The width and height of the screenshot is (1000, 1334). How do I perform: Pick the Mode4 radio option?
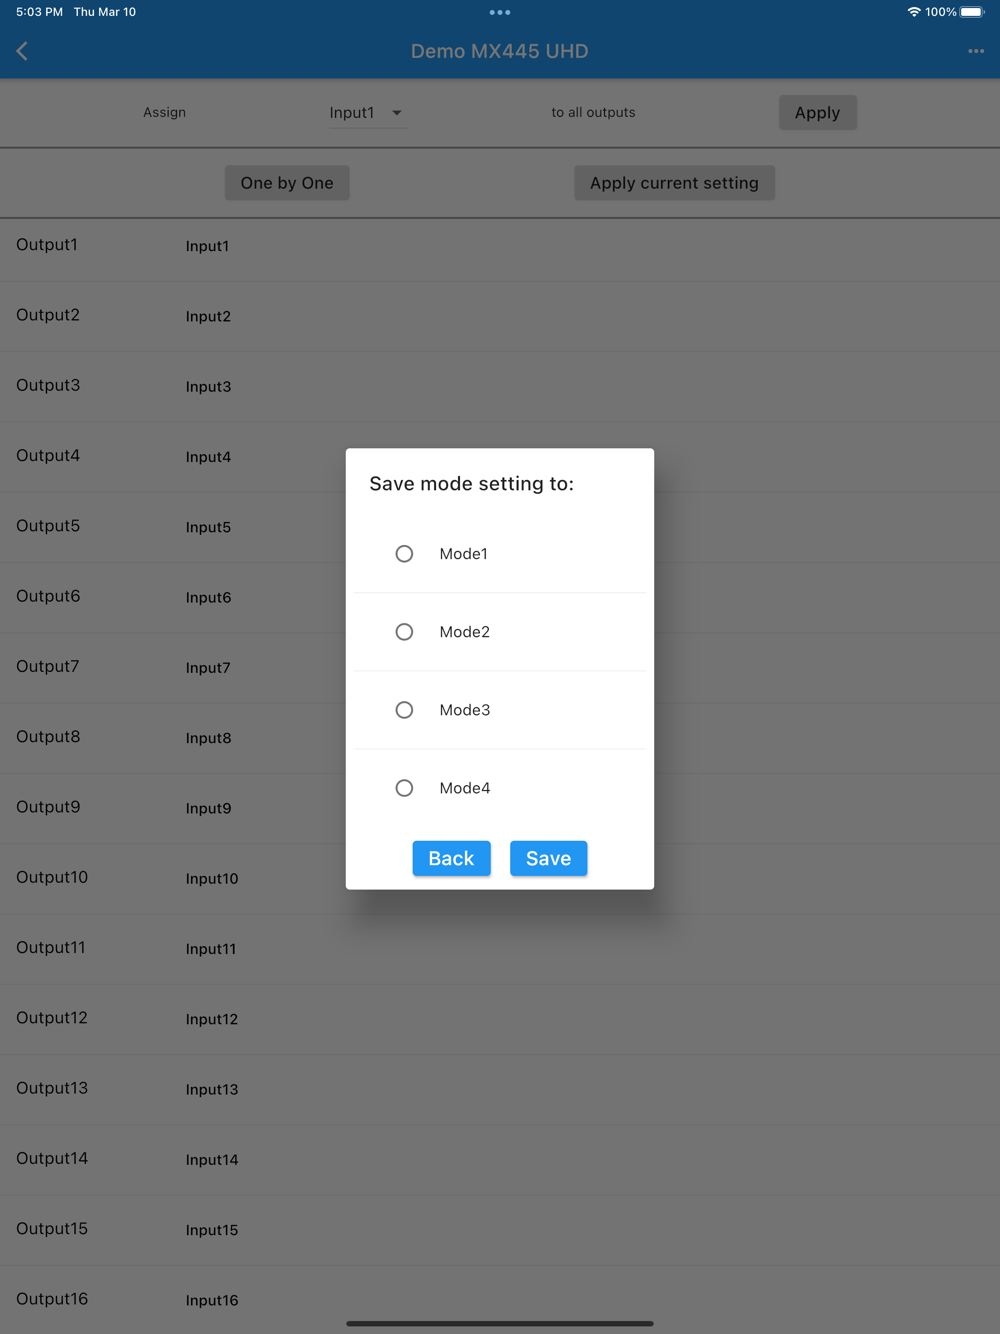404,788
